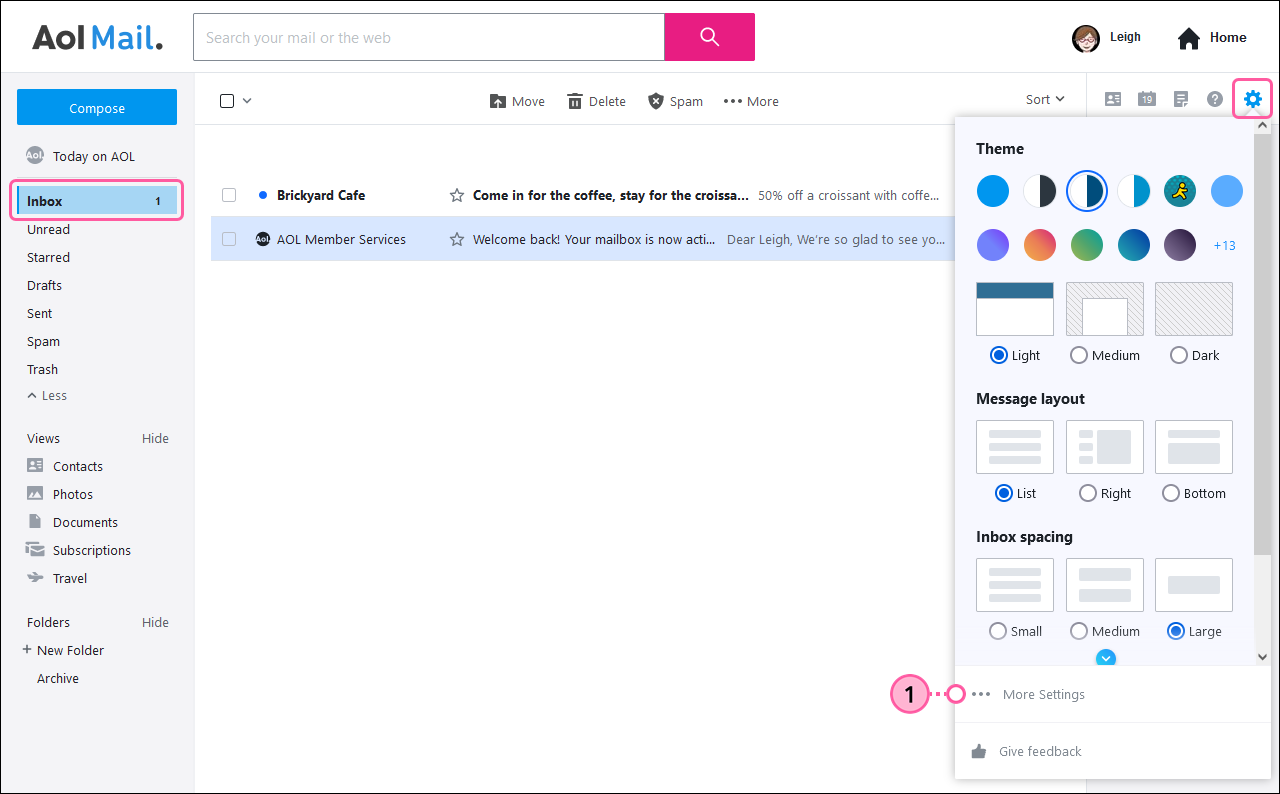Collapse folder list with Less
The image size is (1280, 794).
[47, 396]
